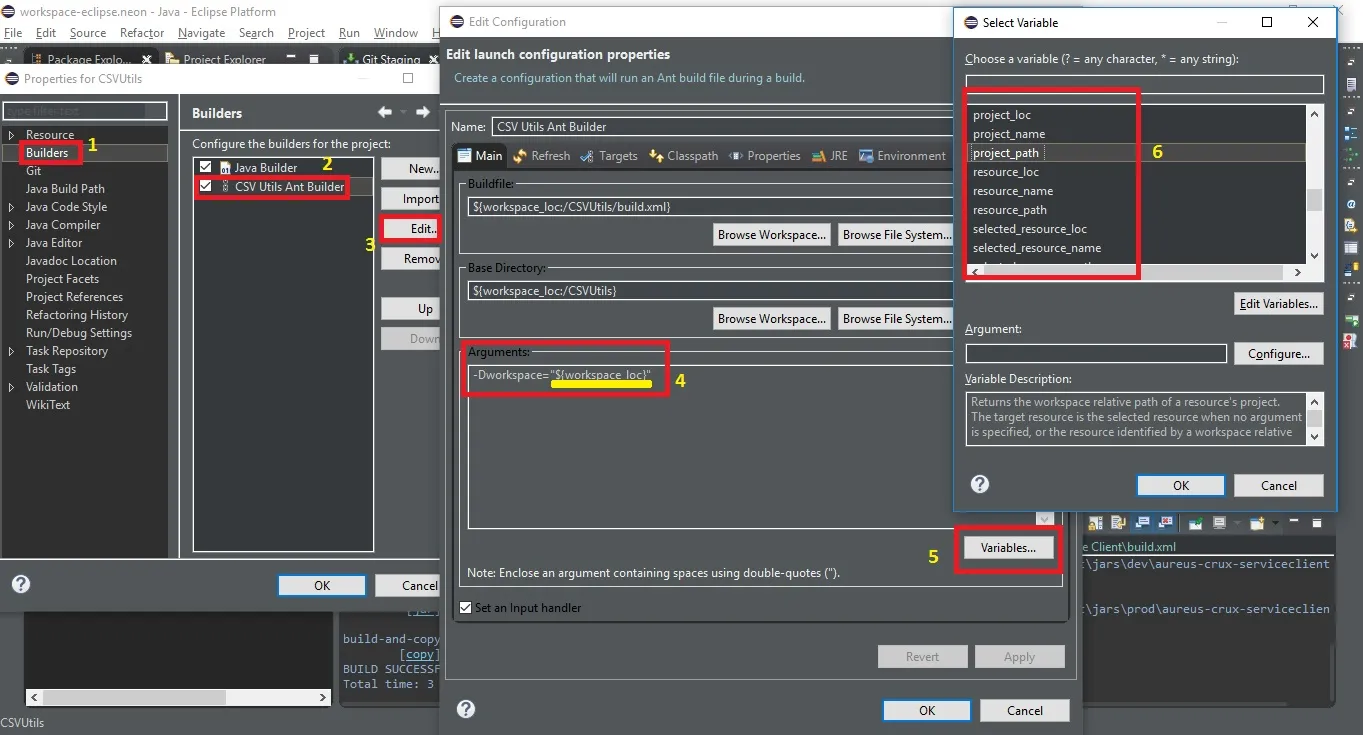
Task: Open the Source menu
Action: pos(88,33)
